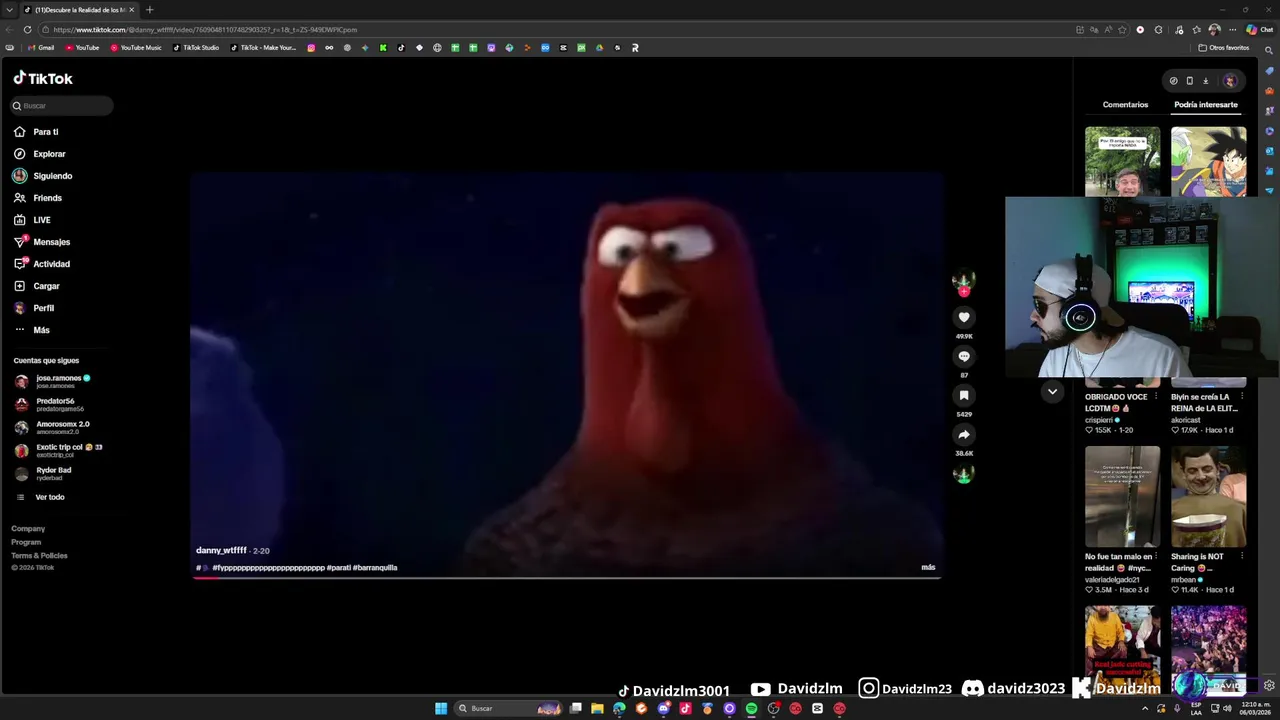The height and width of the screenshot is (720, 1280).
Task: Open the Otros favoritos folder
Action: pyautogui.click(x=1224, y=48)
